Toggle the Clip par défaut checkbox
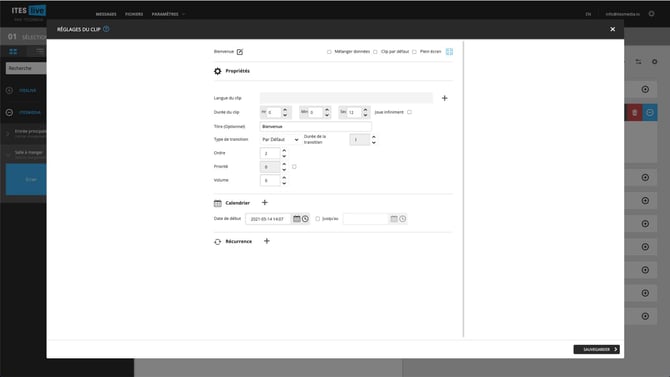The image size is (670, 377). [x=375, y=52]
